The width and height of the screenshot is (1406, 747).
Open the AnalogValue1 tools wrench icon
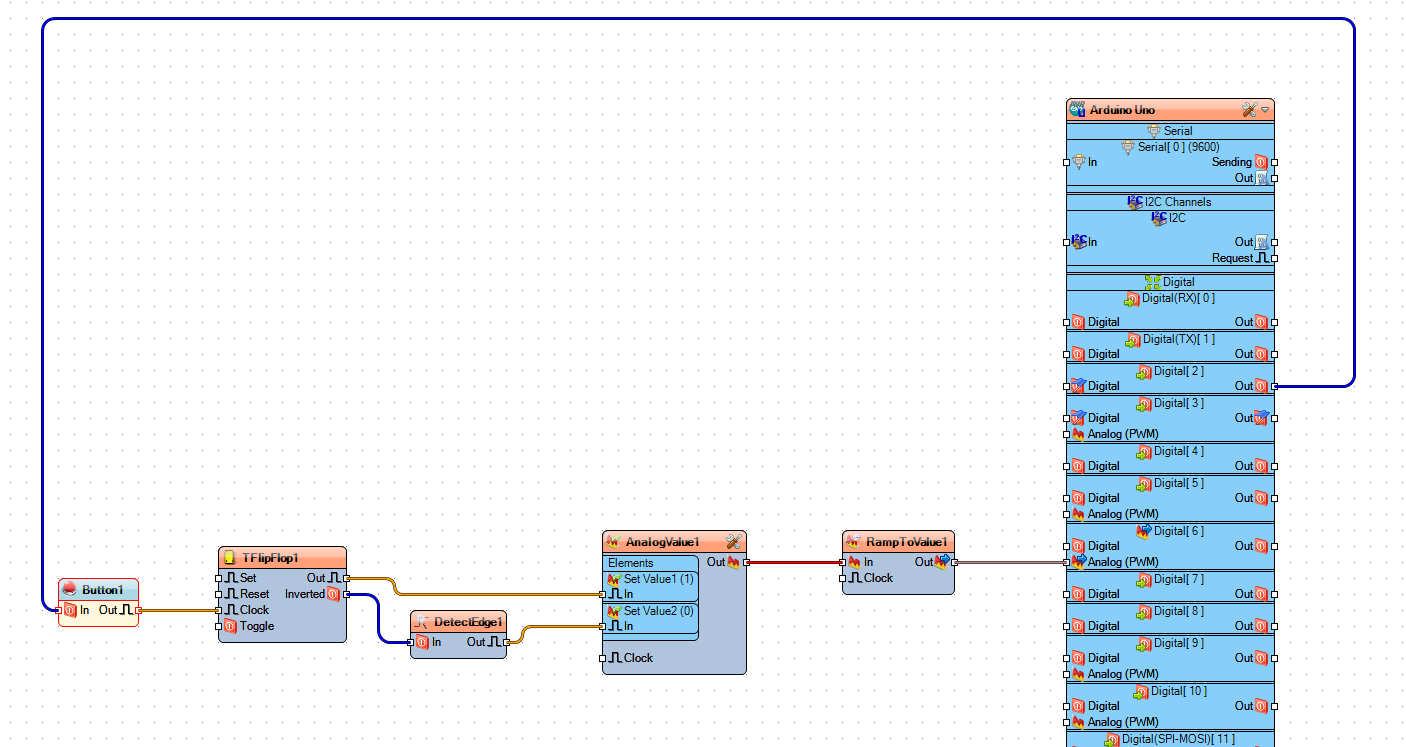tap(733, 541)
